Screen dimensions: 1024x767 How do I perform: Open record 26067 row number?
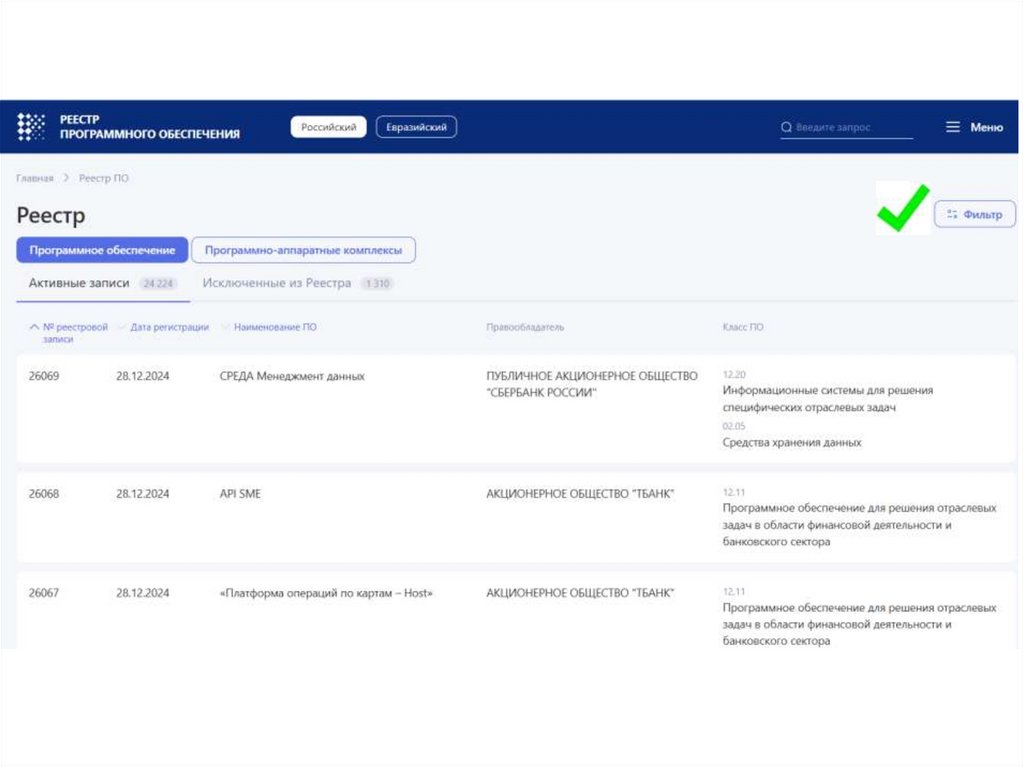[44, 593]
